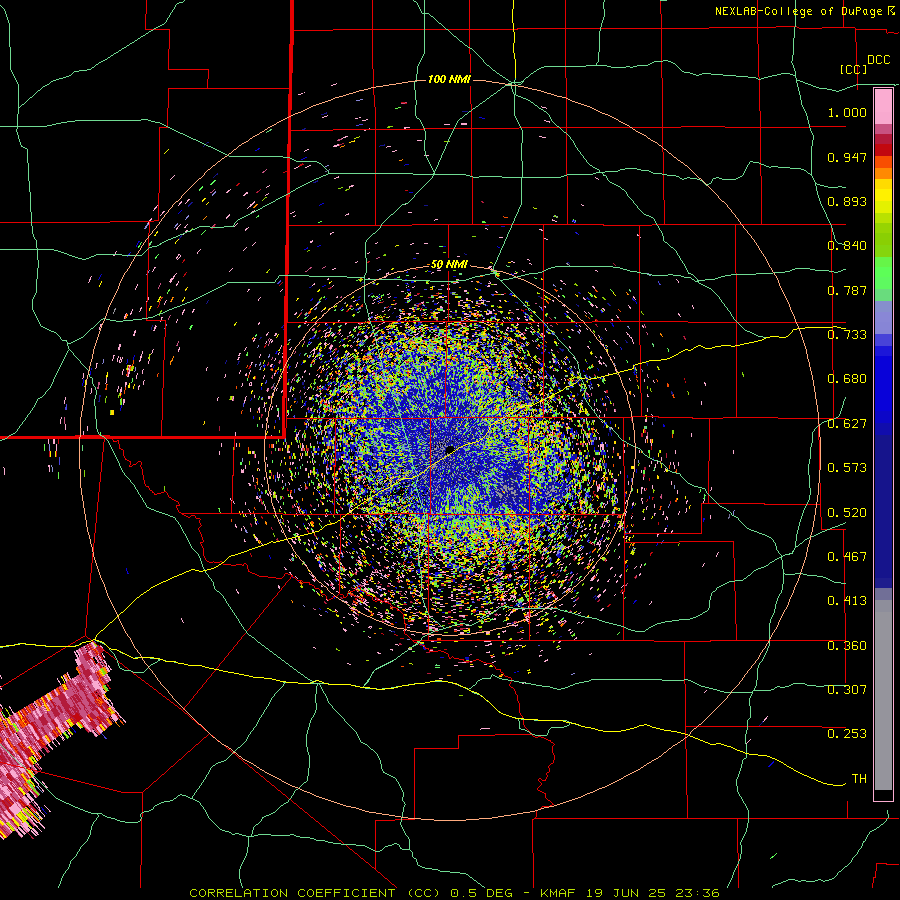The image size is (900, 900).
Task: Select the 0.787 scale value
Action: [847, 290]
